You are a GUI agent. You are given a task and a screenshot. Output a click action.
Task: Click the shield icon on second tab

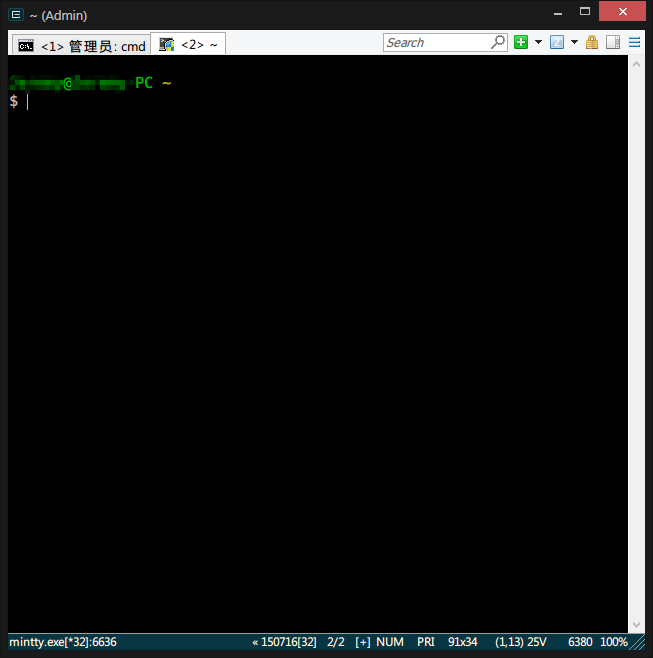166,44
